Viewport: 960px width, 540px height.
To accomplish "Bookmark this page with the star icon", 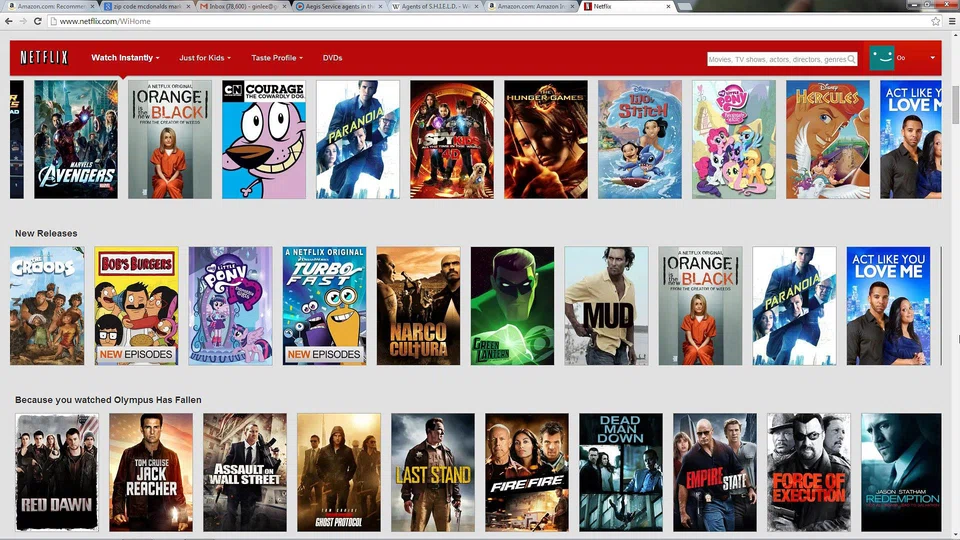I will 936,21.
